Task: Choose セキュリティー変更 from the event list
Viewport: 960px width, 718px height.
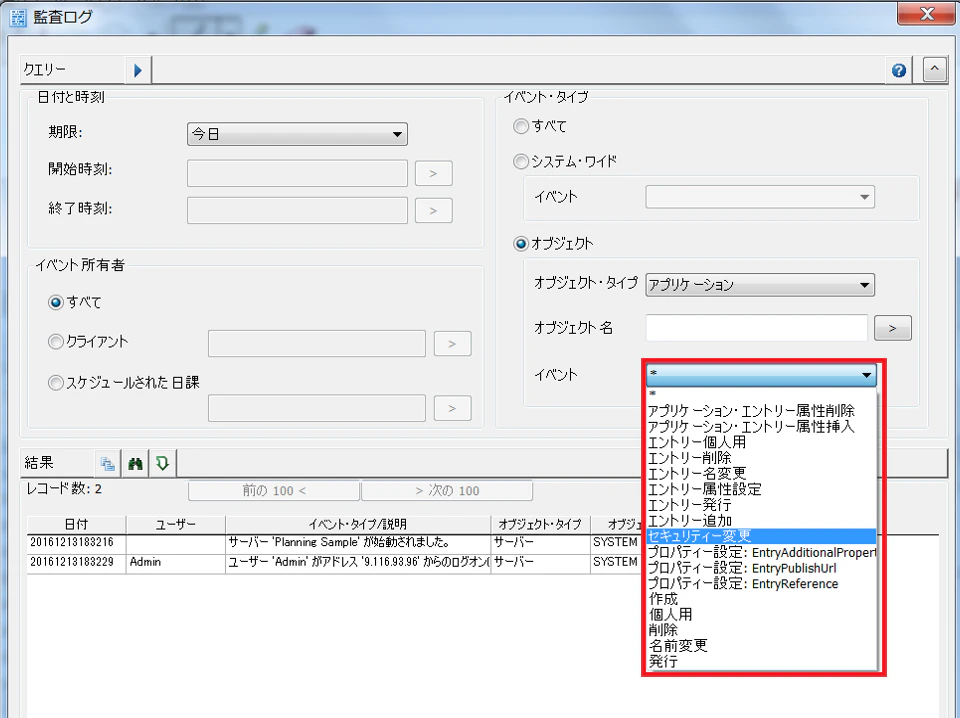Action: pyautogui.click(x=762, y=536)
